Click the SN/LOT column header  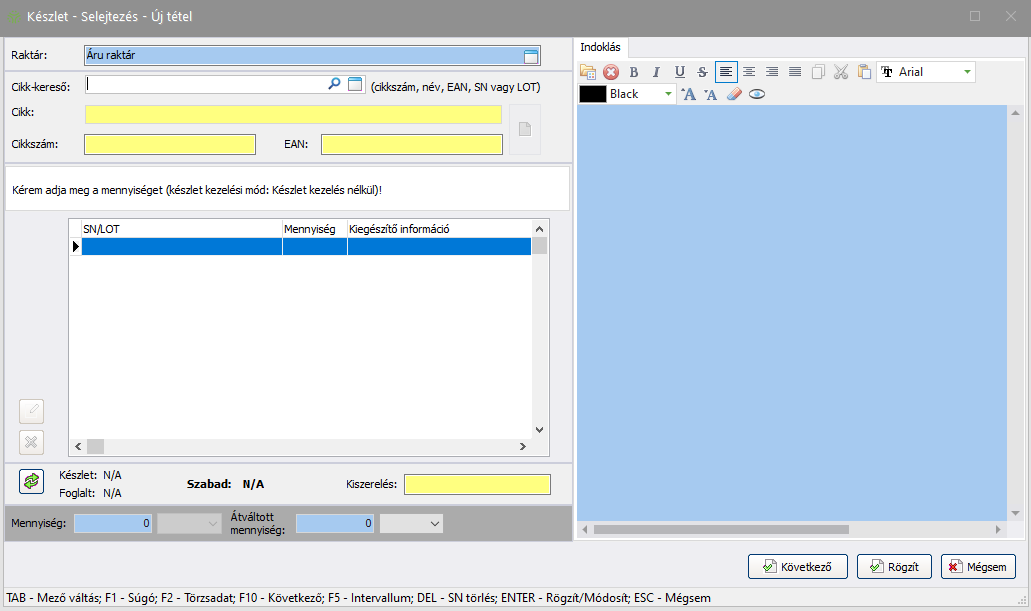(x=181, y=229)
